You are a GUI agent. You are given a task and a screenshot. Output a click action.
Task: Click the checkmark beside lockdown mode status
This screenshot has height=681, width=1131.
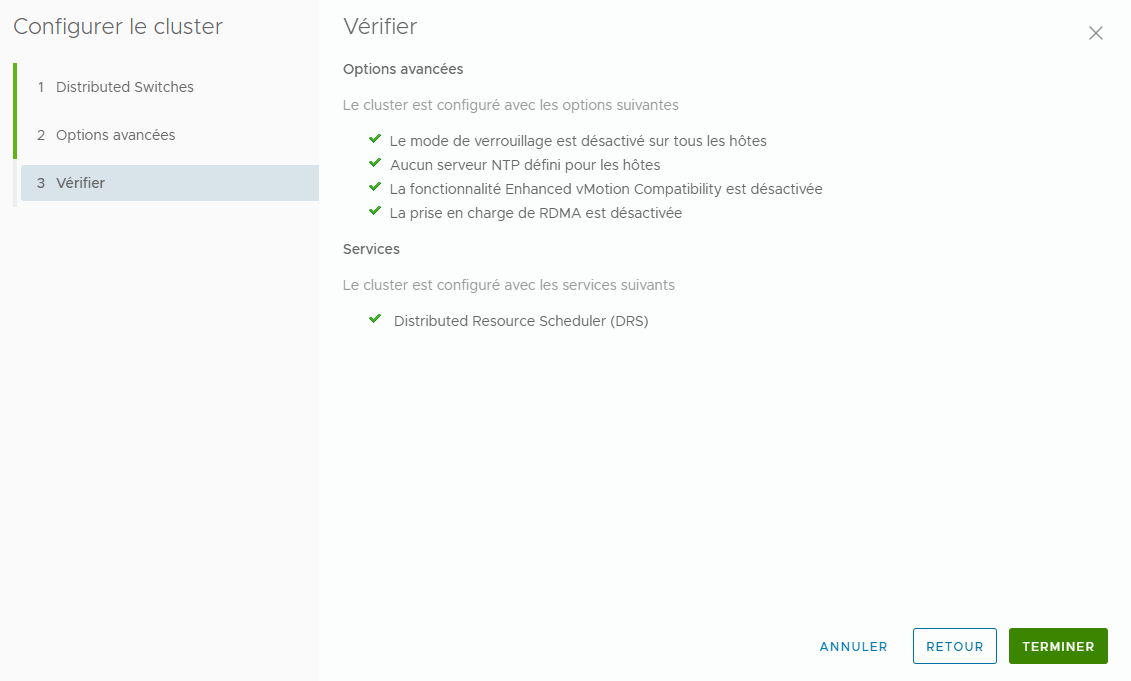[375, 141]
